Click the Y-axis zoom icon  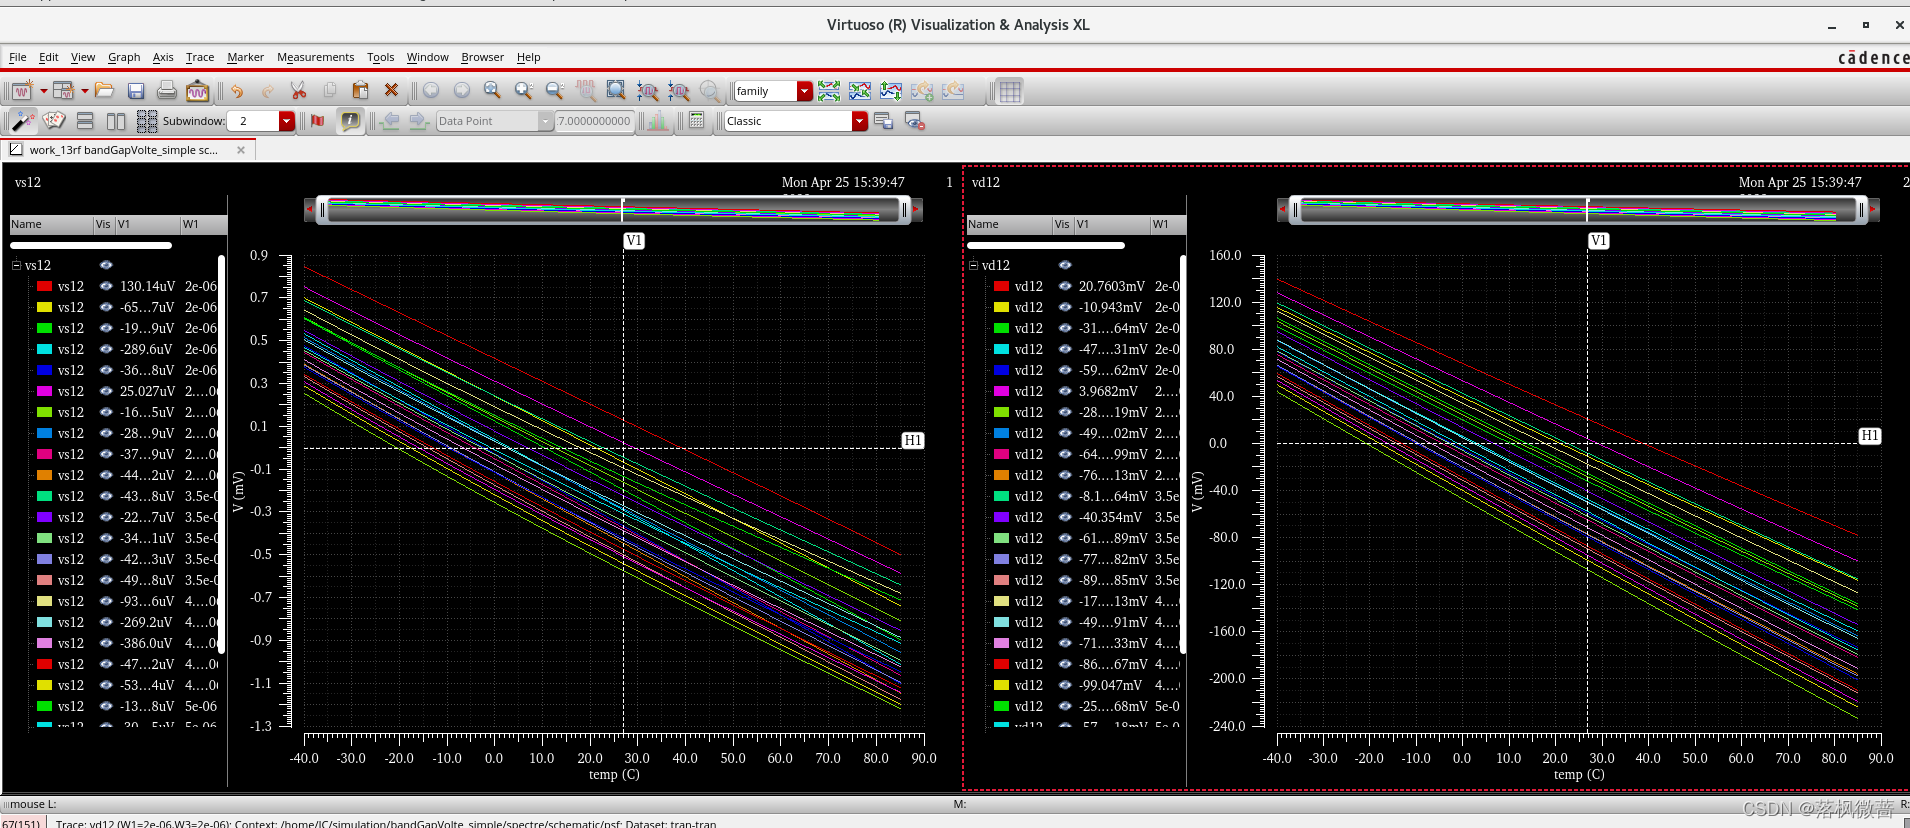coord(679,91)
